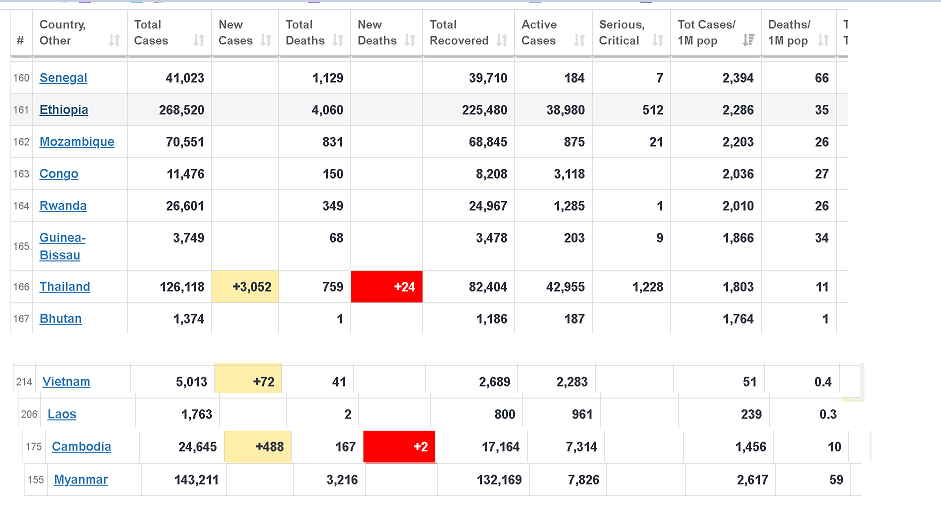Select Thailand serious critical 1,228
This screenshot has width=941, height=532.
click(648, 287)
